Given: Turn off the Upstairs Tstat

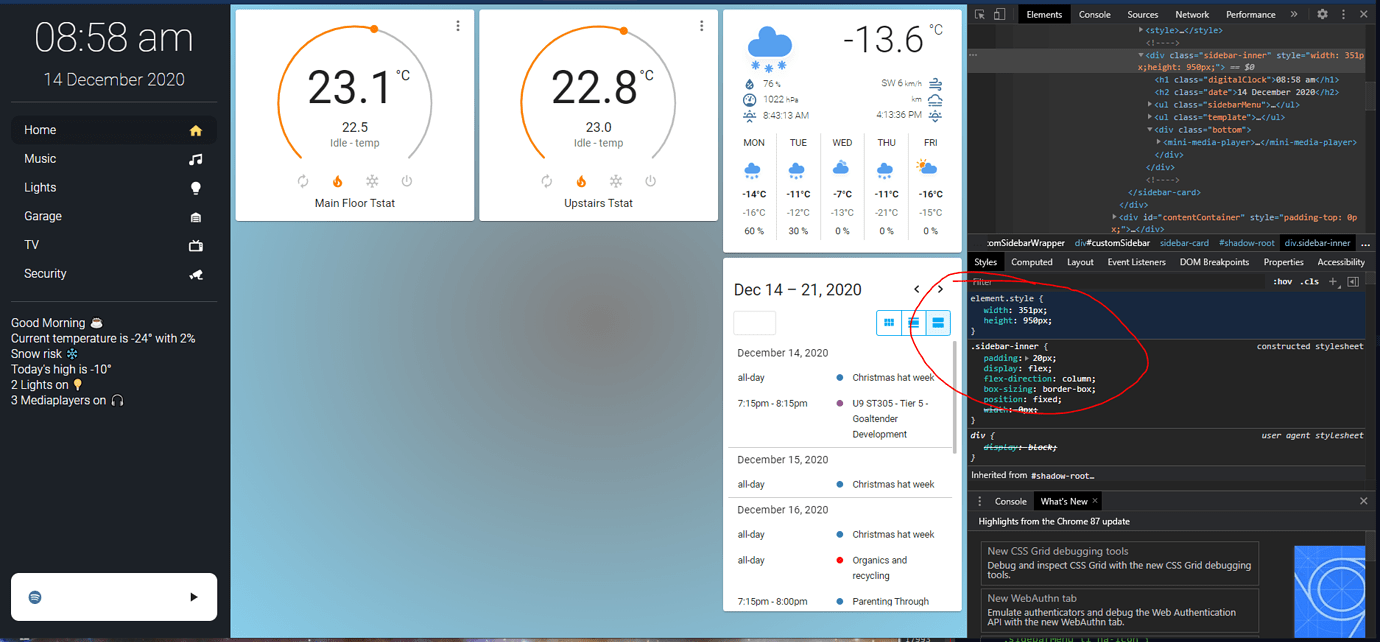Looking at the screenshot, I should (650, 181).
